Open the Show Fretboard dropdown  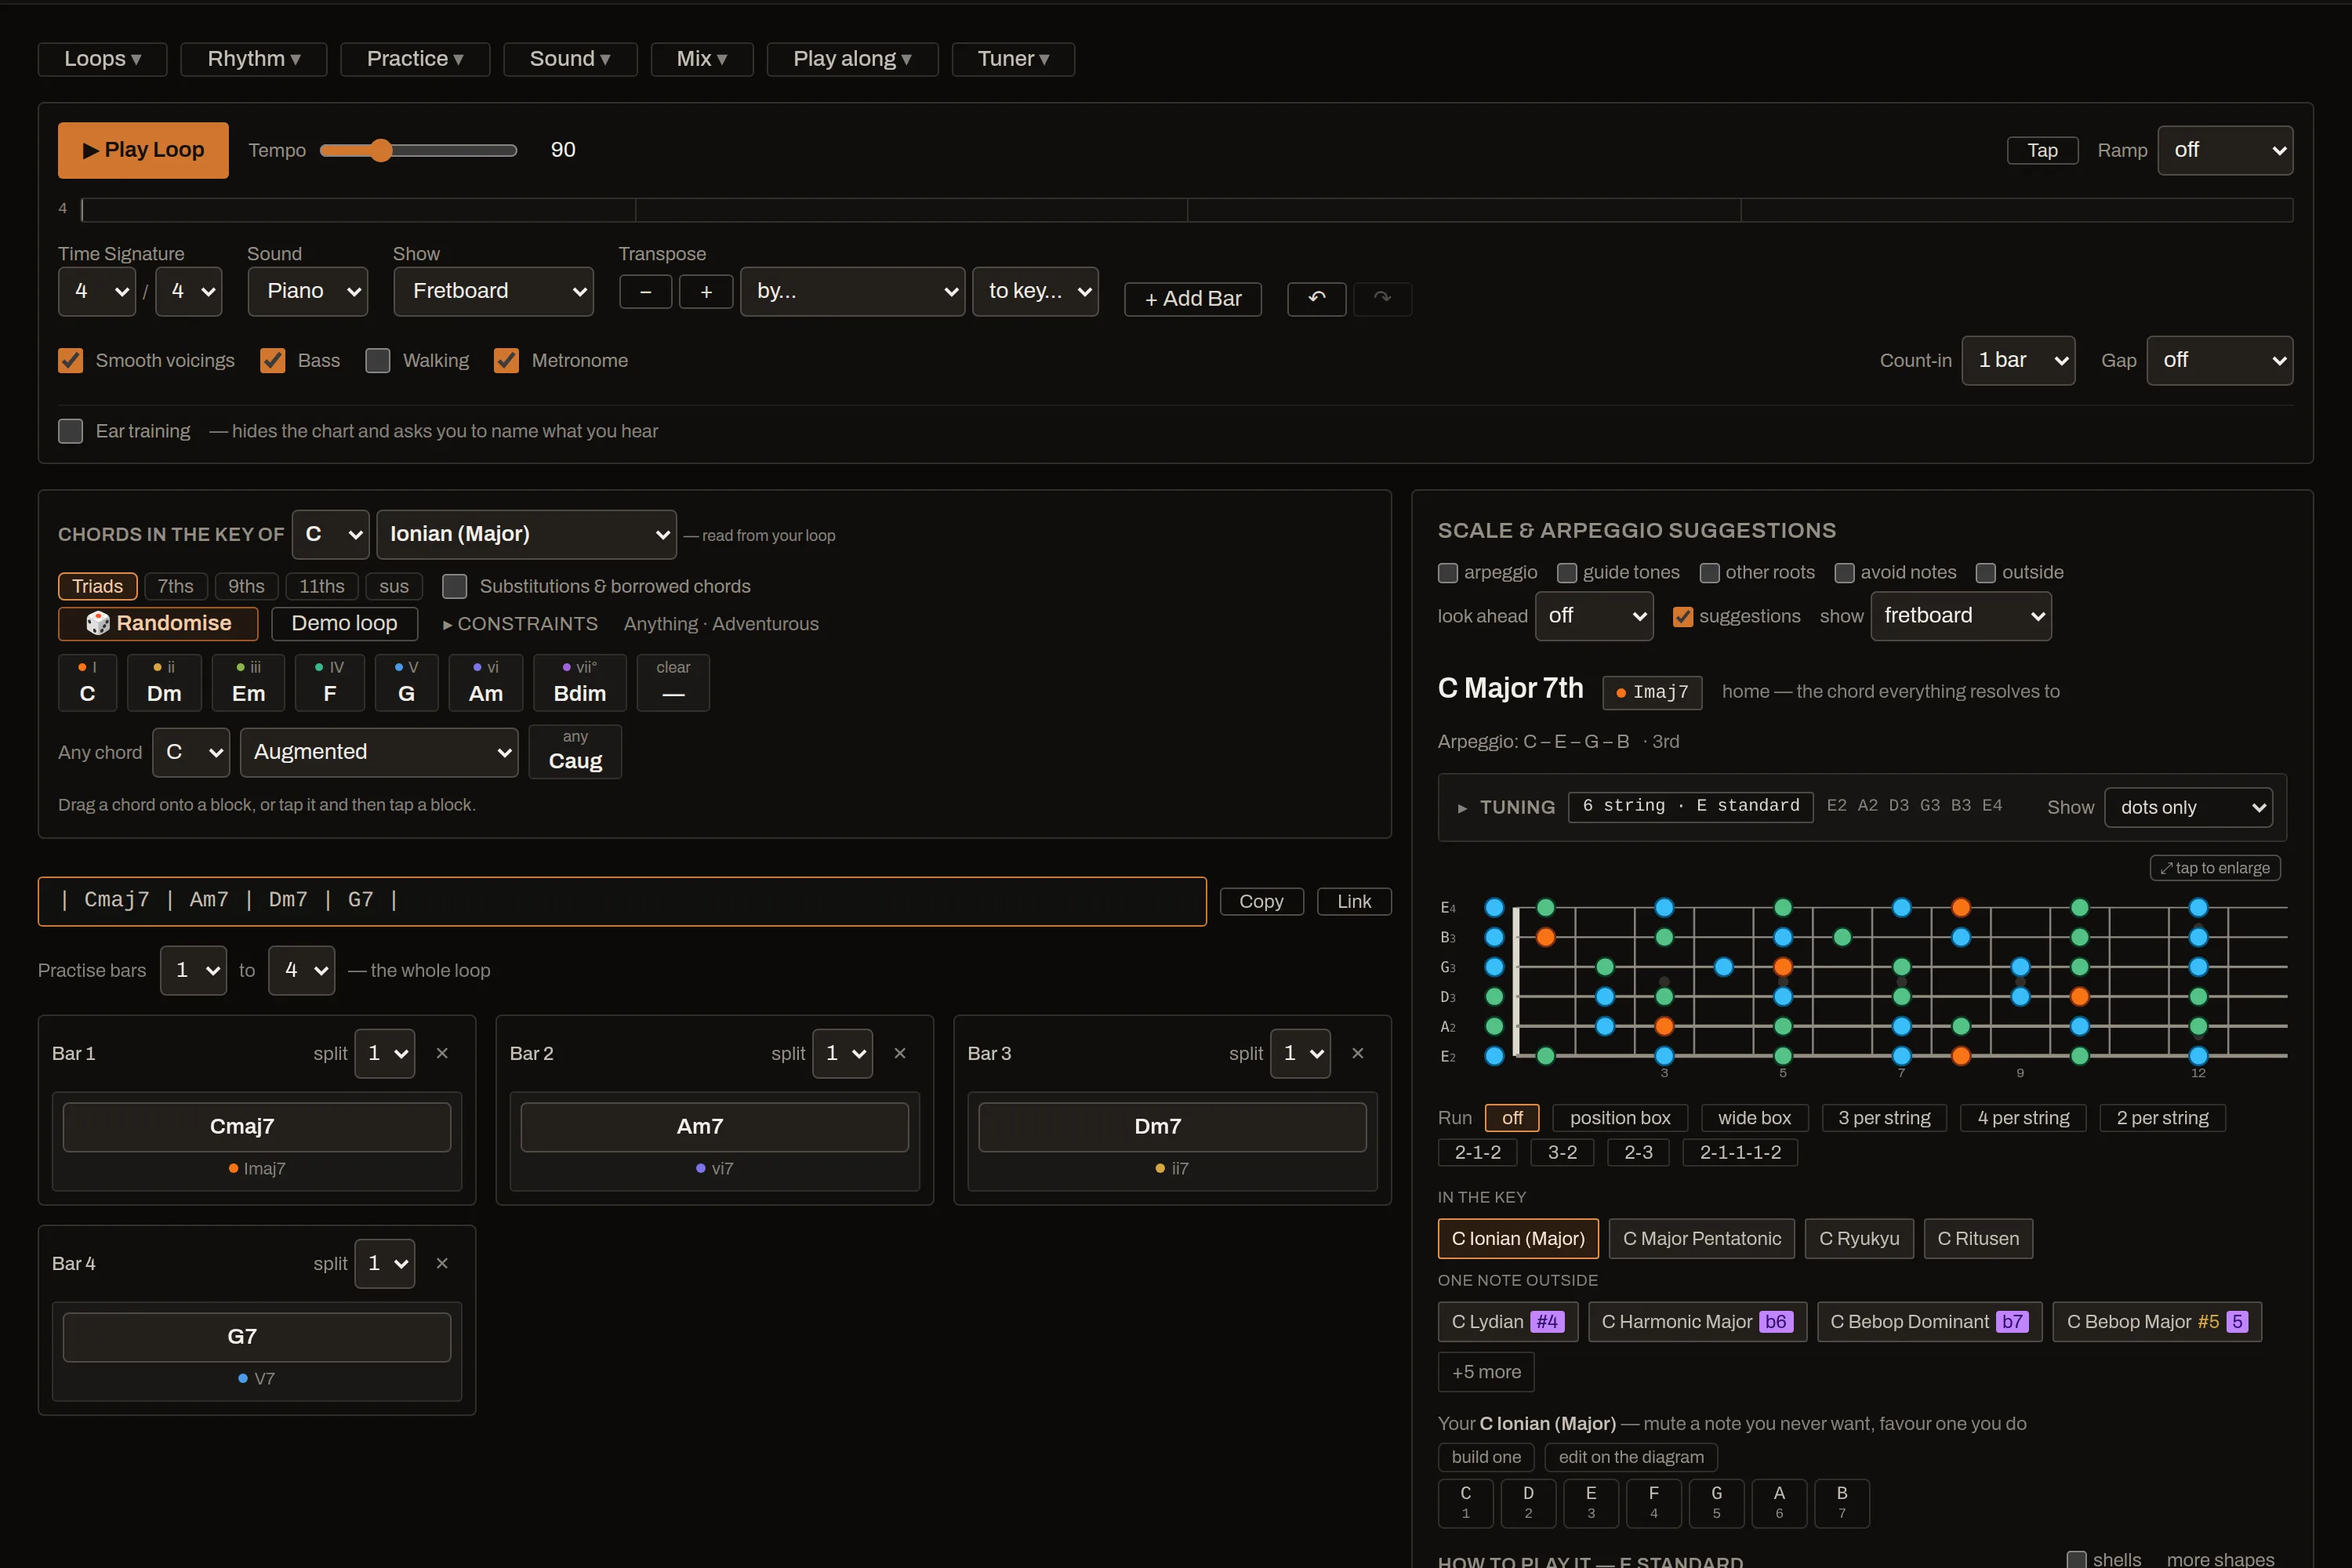click(x=493, y=291)
